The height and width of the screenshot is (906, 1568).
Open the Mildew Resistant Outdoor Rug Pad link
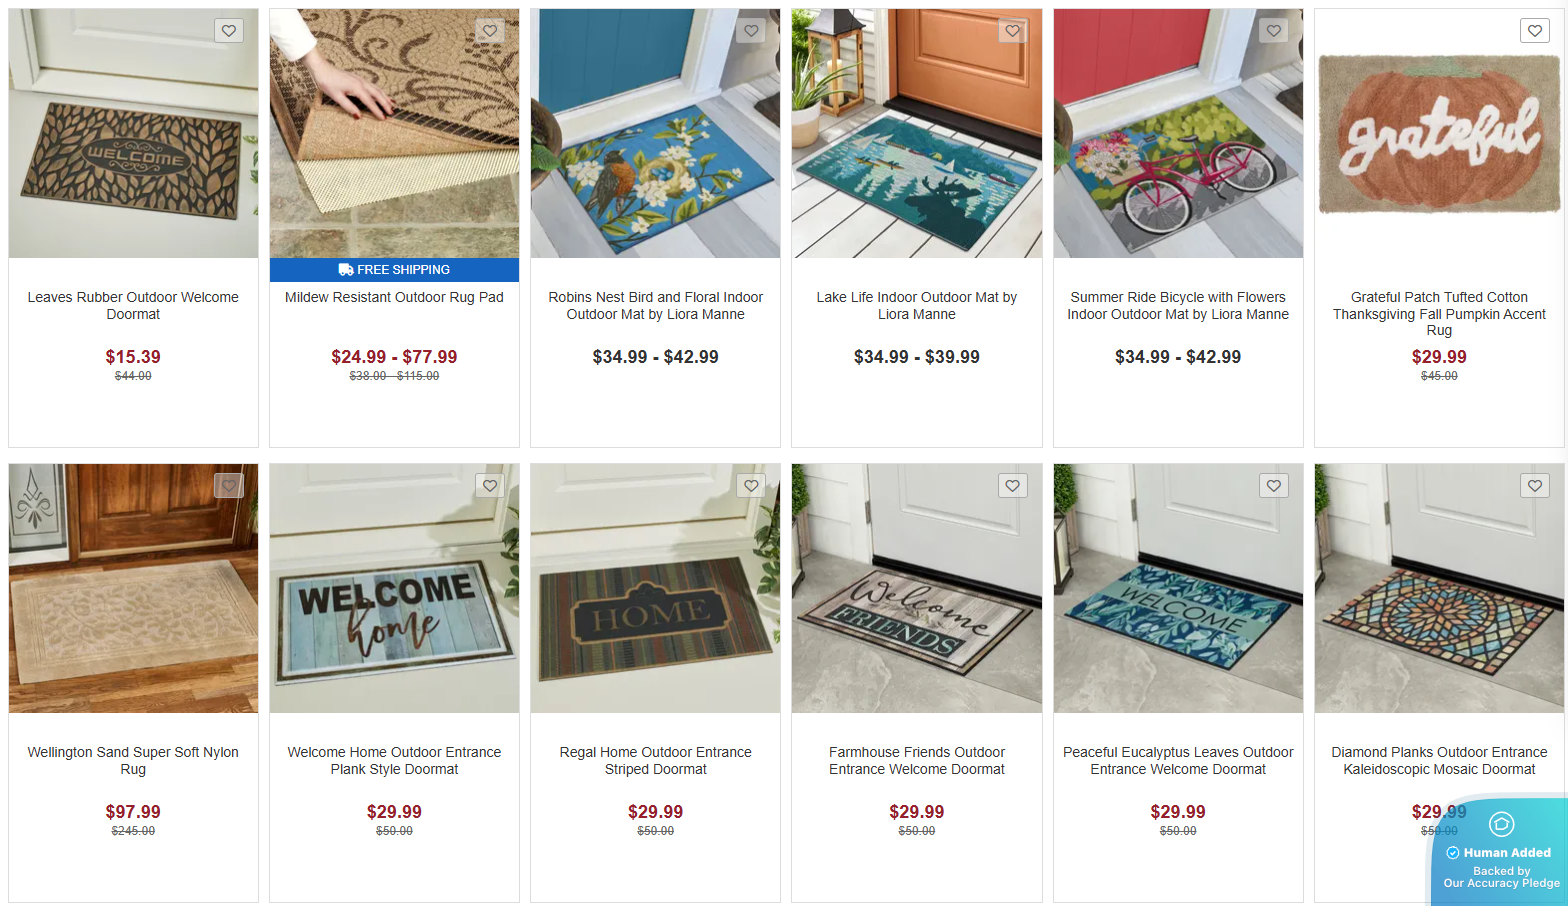pyautogui.click(x=394, y=297)
